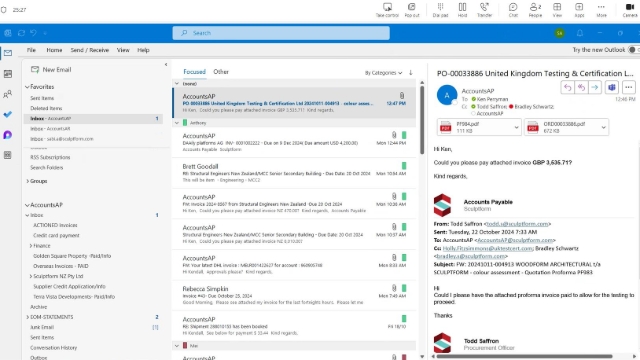Collapse the AccountsAP mailbox tree
640x360 pixels.
coord(27,205)
